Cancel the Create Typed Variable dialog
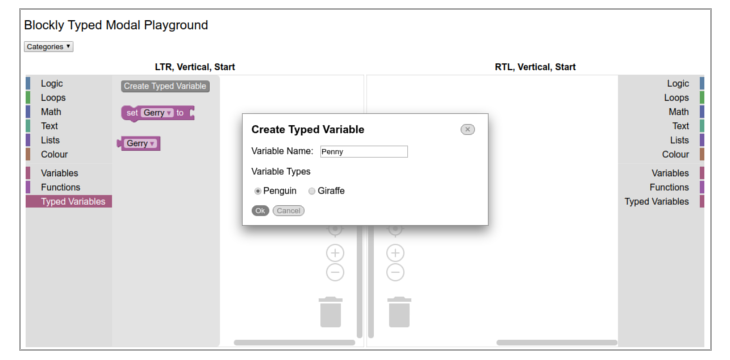 point(288,211)
